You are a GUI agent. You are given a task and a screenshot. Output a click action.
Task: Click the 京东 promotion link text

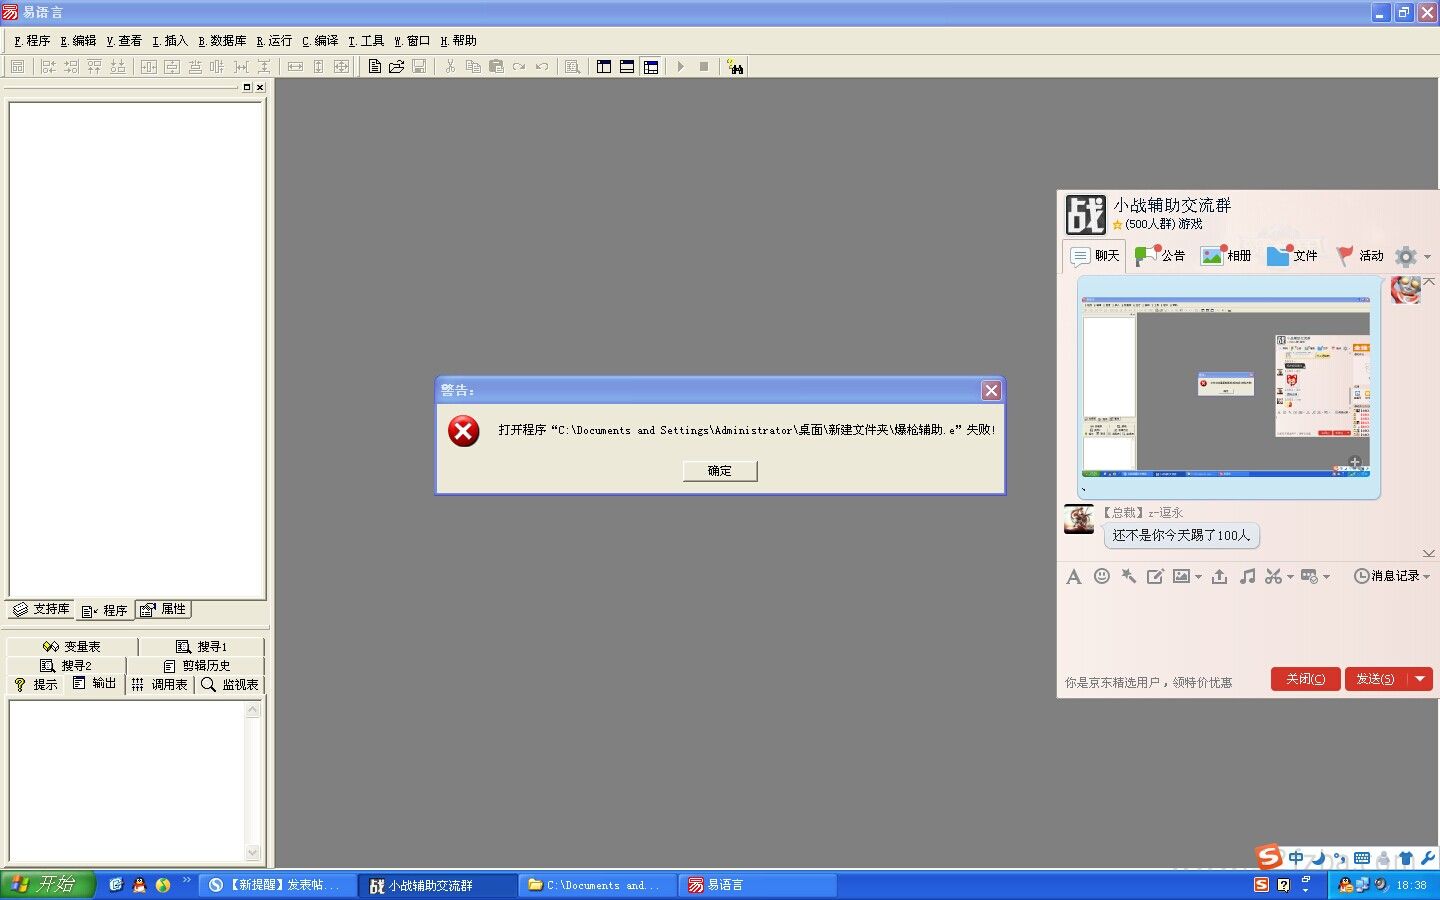click(x=1148, y=683)
